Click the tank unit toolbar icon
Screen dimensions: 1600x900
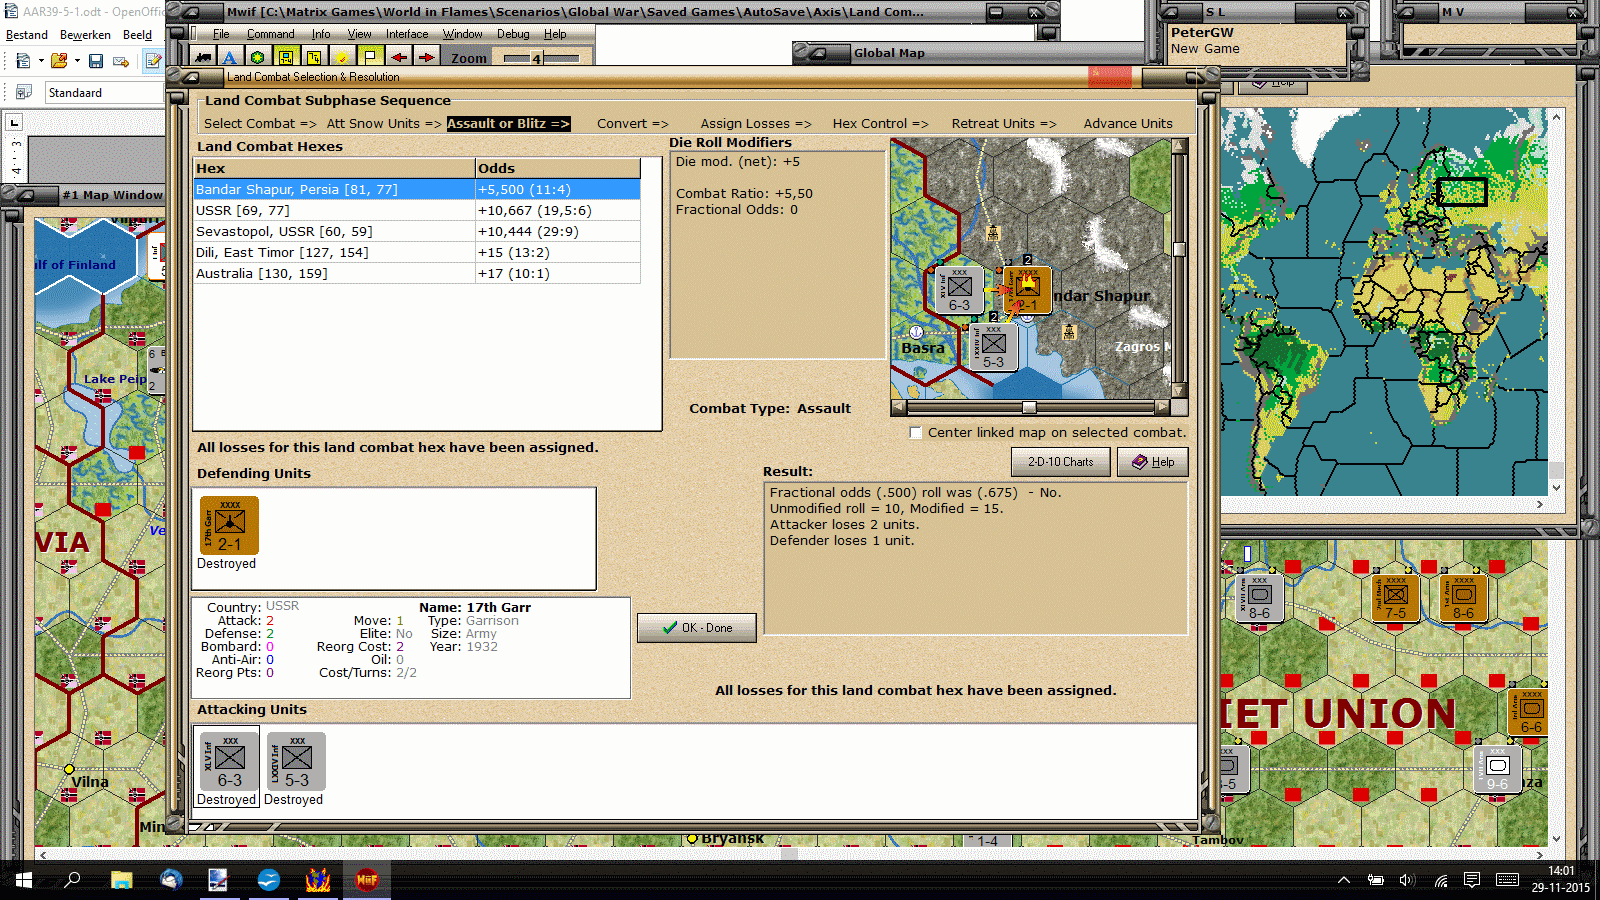coord(203,58)
